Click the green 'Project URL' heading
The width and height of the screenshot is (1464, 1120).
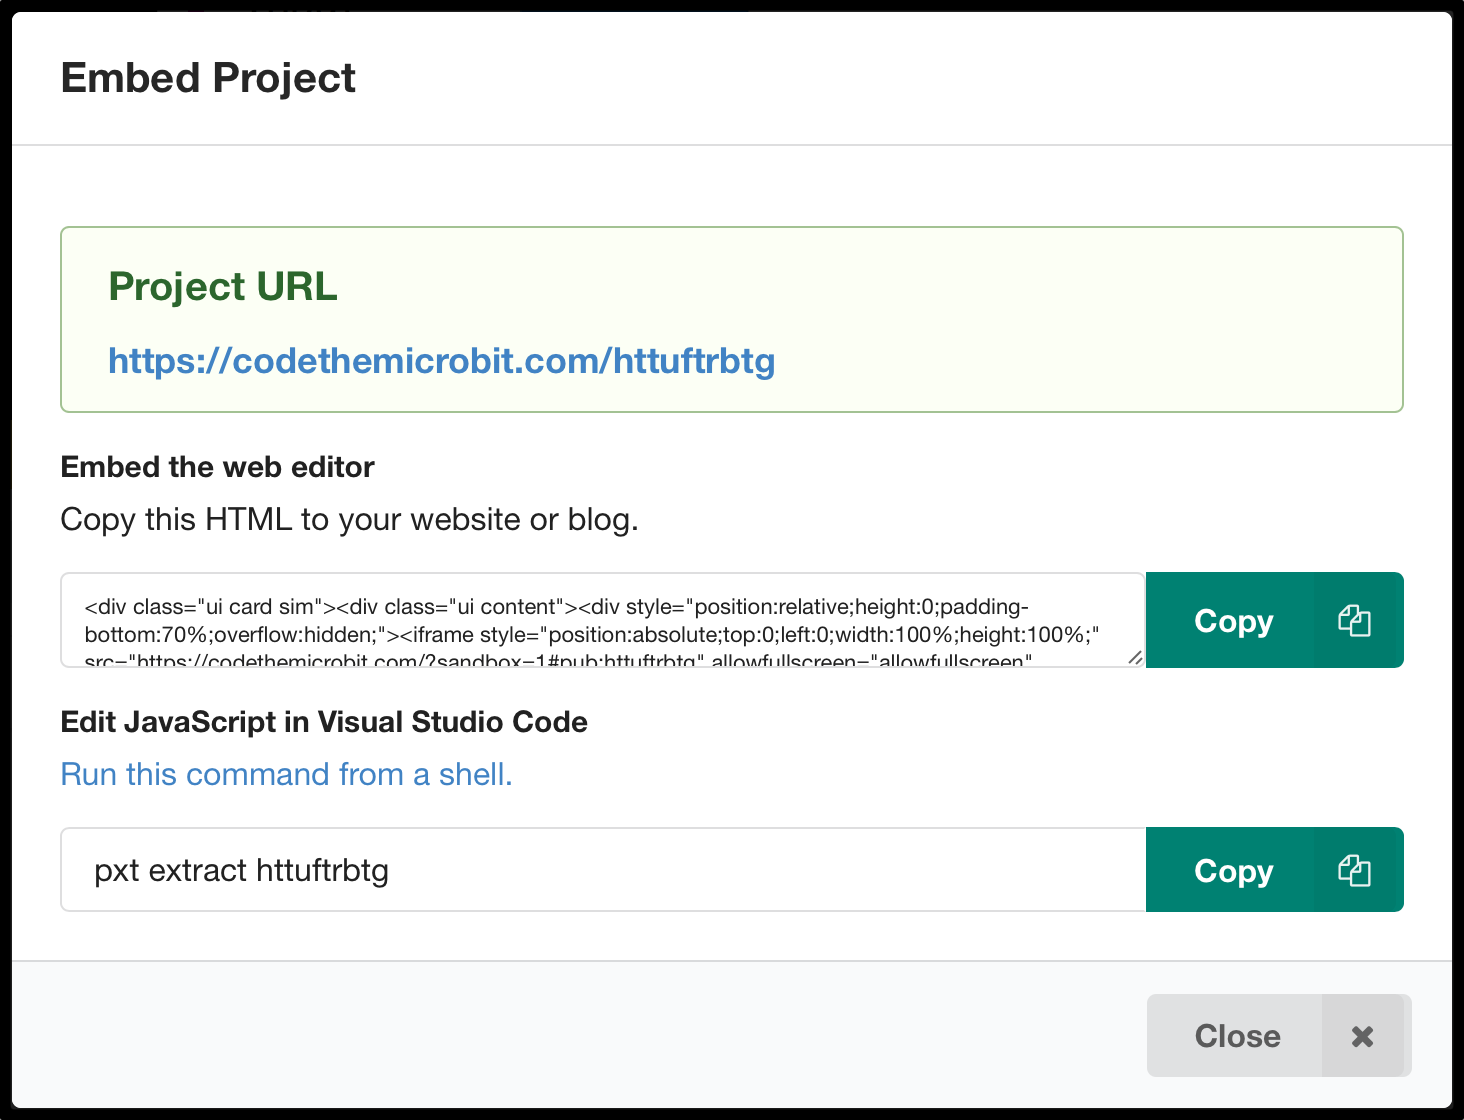coord(222,287)
